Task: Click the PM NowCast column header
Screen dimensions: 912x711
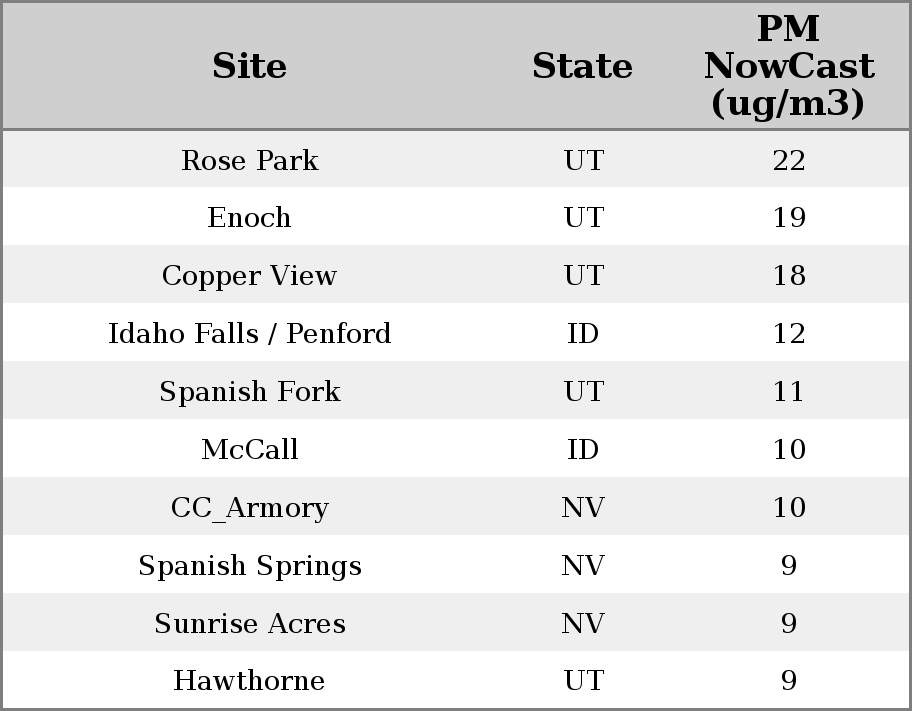Action: [x=789, y=66]
